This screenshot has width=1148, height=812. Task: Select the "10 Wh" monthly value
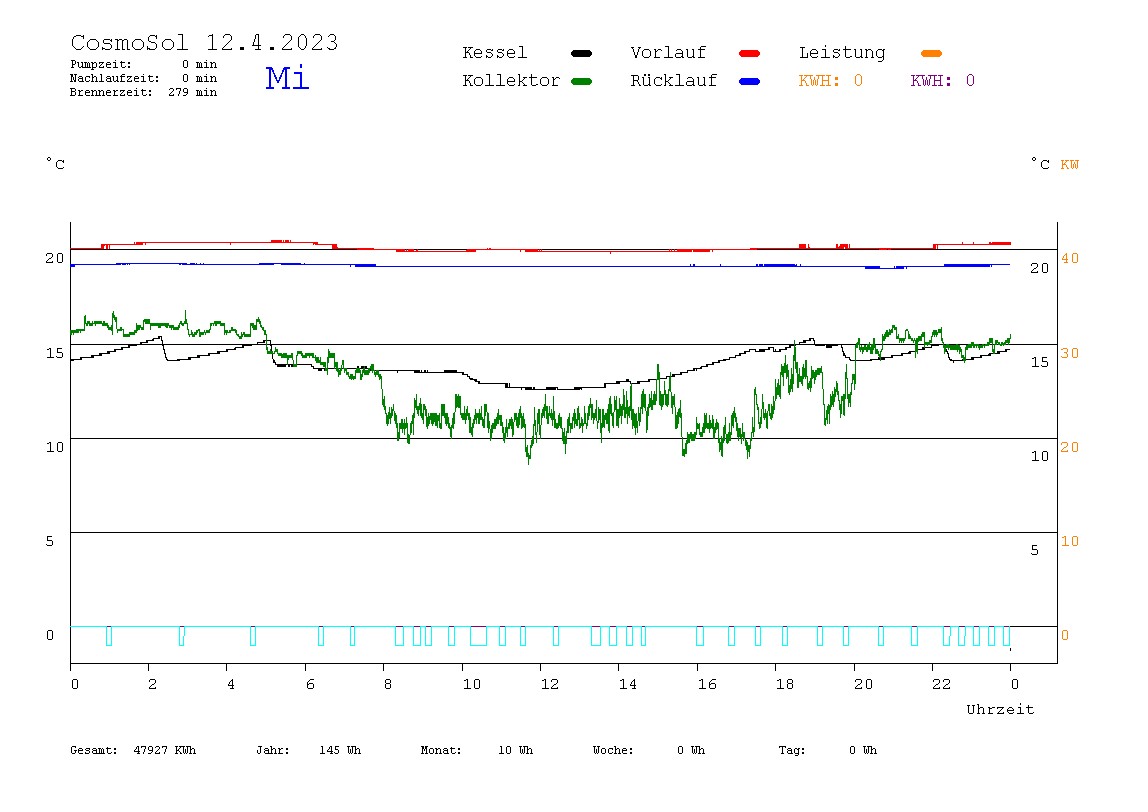click(515, 750)
